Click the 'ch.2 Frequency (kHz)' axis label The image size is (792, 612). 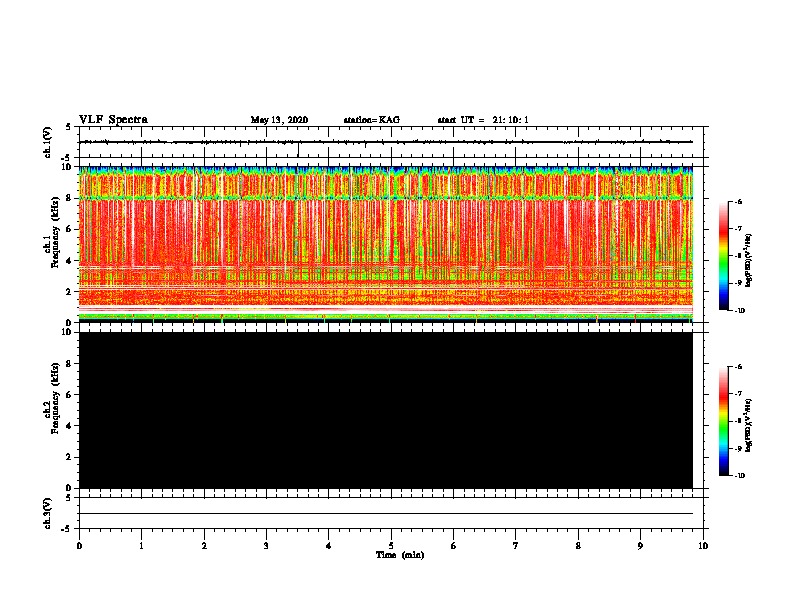click(x=53, y=398)
